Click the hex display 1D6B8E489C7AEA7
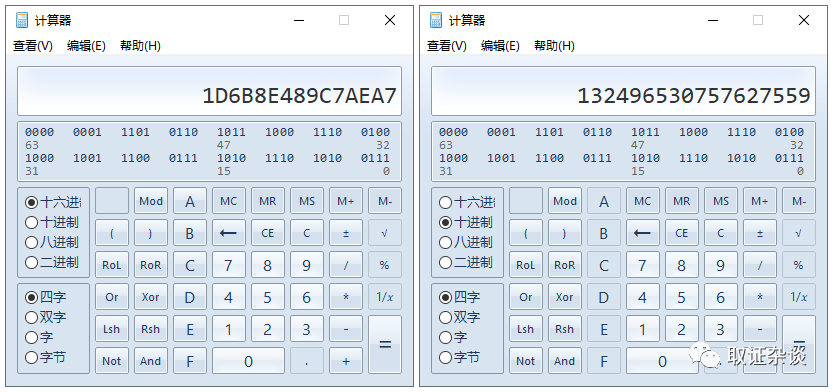The width and height of the screenshot is (833, 392). point(300,96)
